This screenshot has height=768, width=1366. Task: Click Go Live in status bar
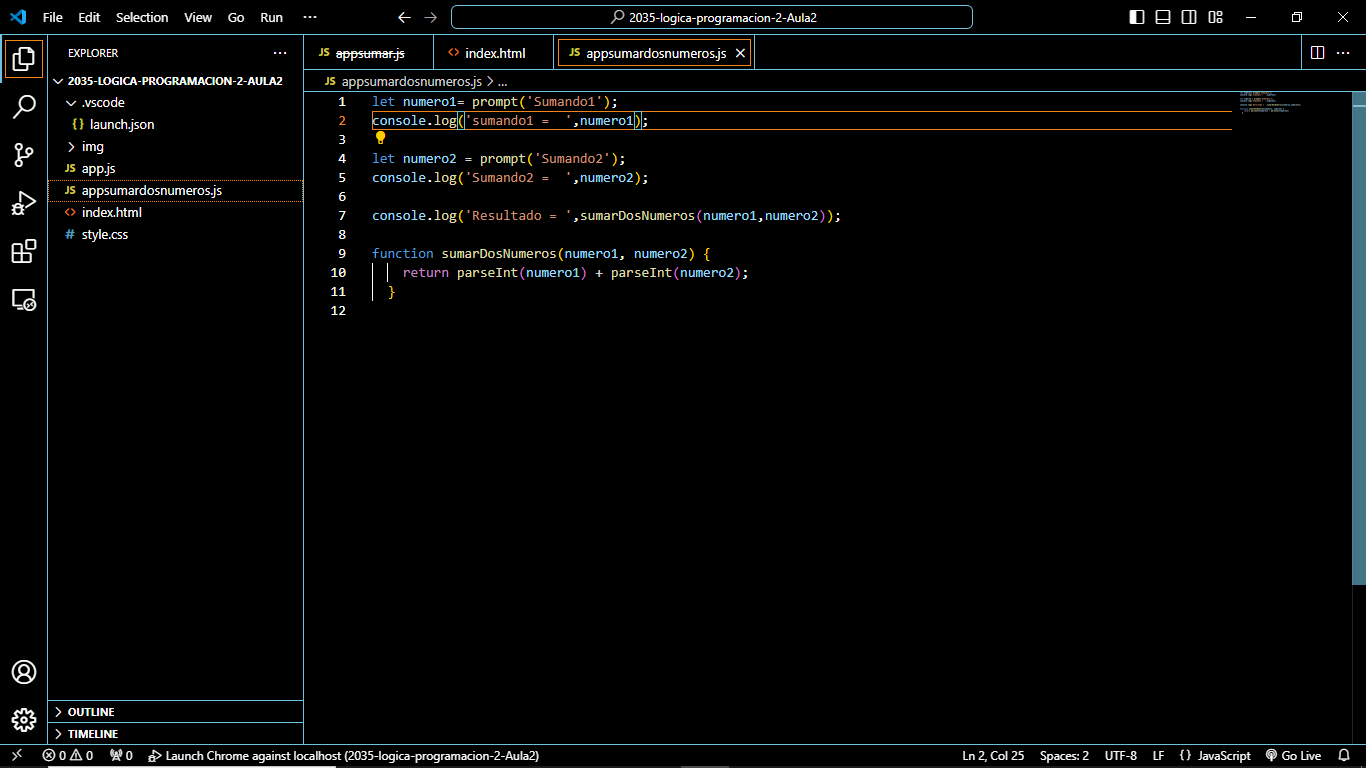[1293, 756]
